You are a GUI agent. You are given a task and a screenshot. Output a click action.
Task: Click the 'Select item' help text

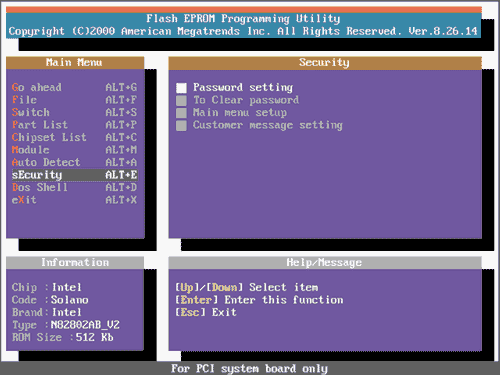tap(284, 287)
